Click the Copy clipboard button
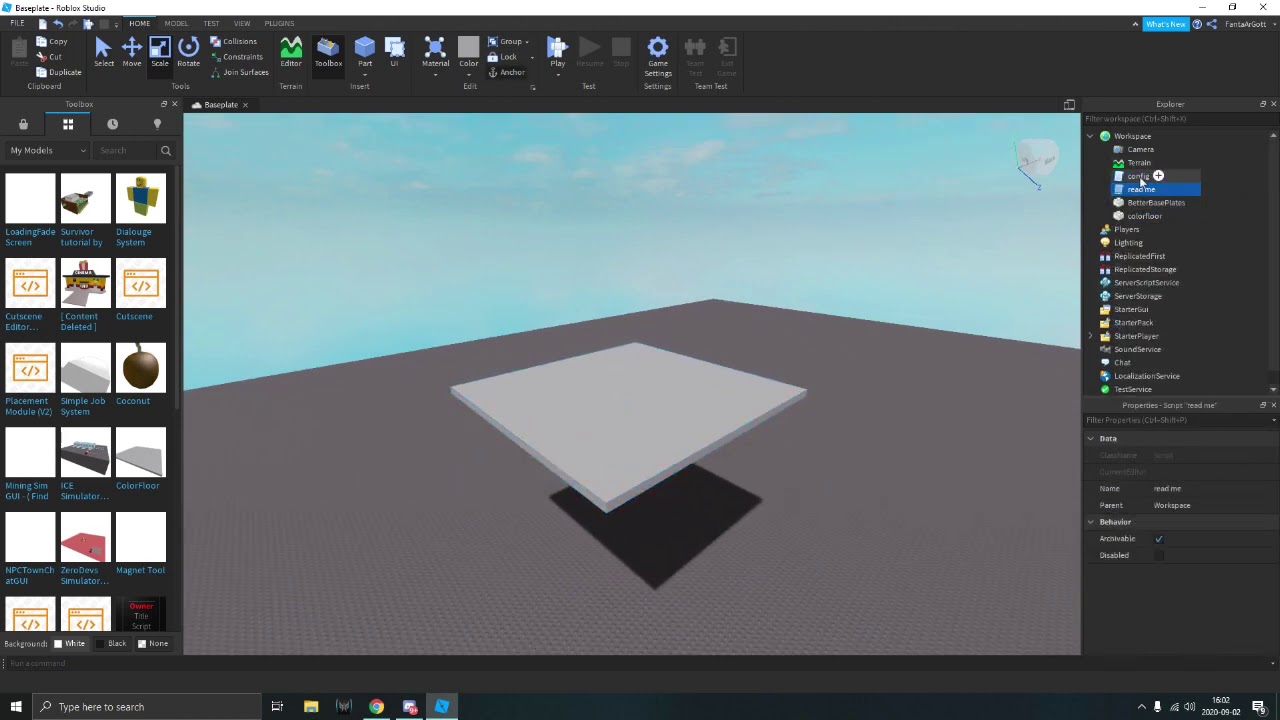This screenshot has height=720, width=1280. point(52,42)
